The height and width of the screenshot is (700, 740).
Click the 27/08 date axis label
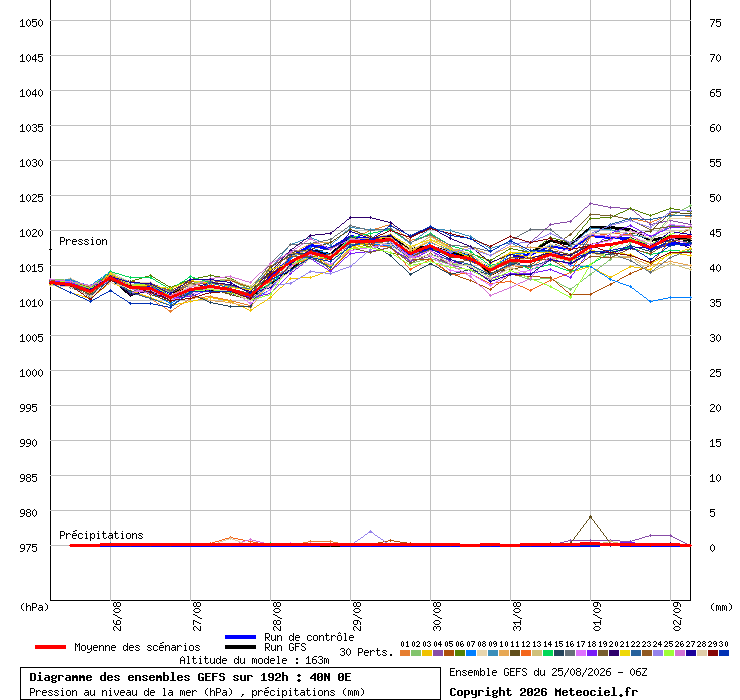197,616
